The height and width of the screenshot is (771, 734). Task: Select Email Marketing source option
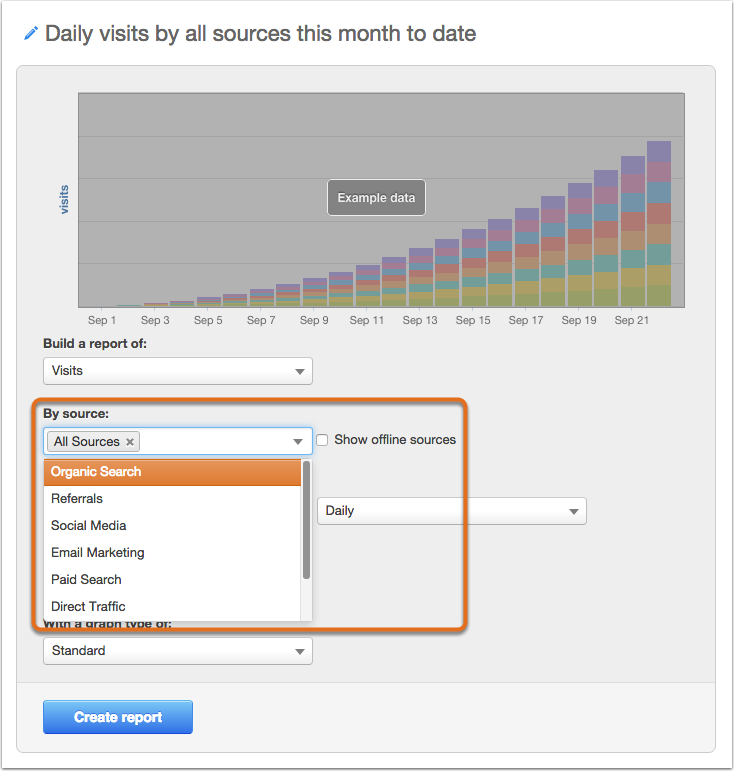coord(172,553)
